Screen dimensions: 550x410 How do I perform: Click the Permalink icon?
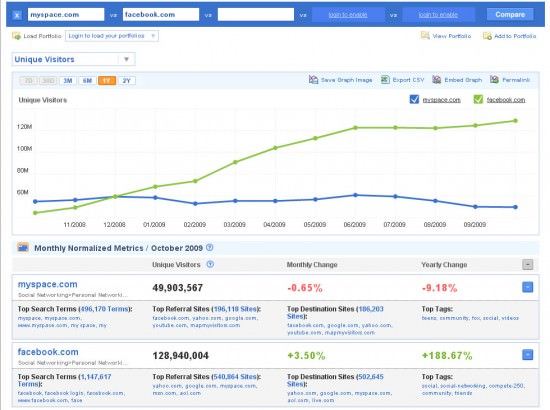tap(494, 80)
